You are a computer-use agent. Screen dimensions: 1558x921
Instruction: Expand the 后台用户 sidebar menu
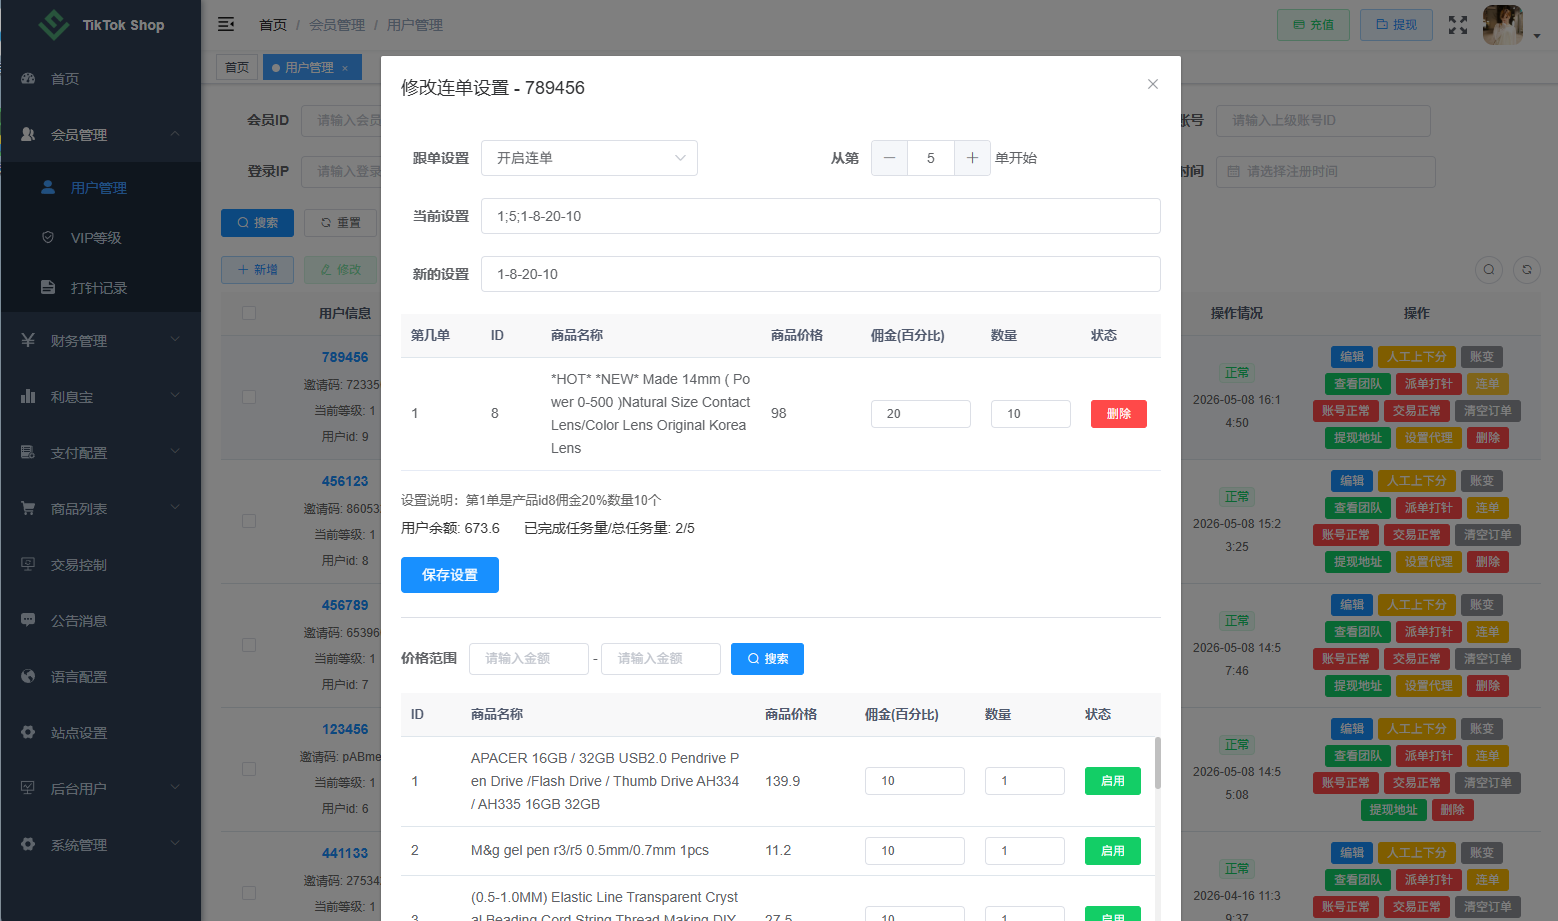click(x=100, y=789)
